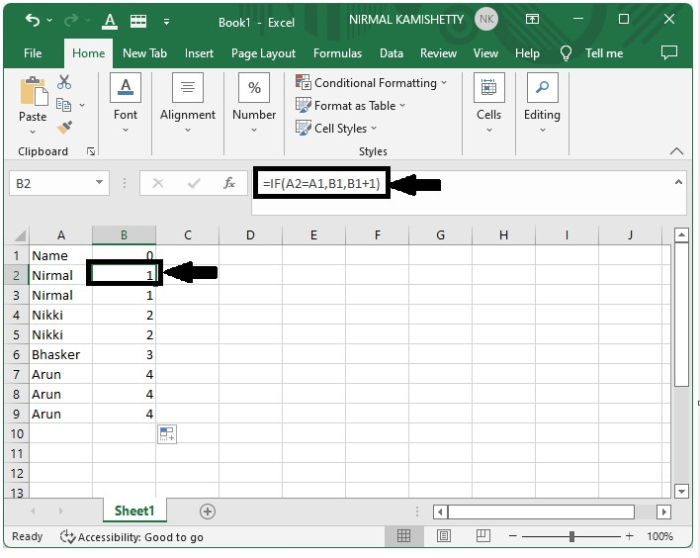Click the Tell me lightbulb icon
Screen dimensions: 700x558
point(566,53)
